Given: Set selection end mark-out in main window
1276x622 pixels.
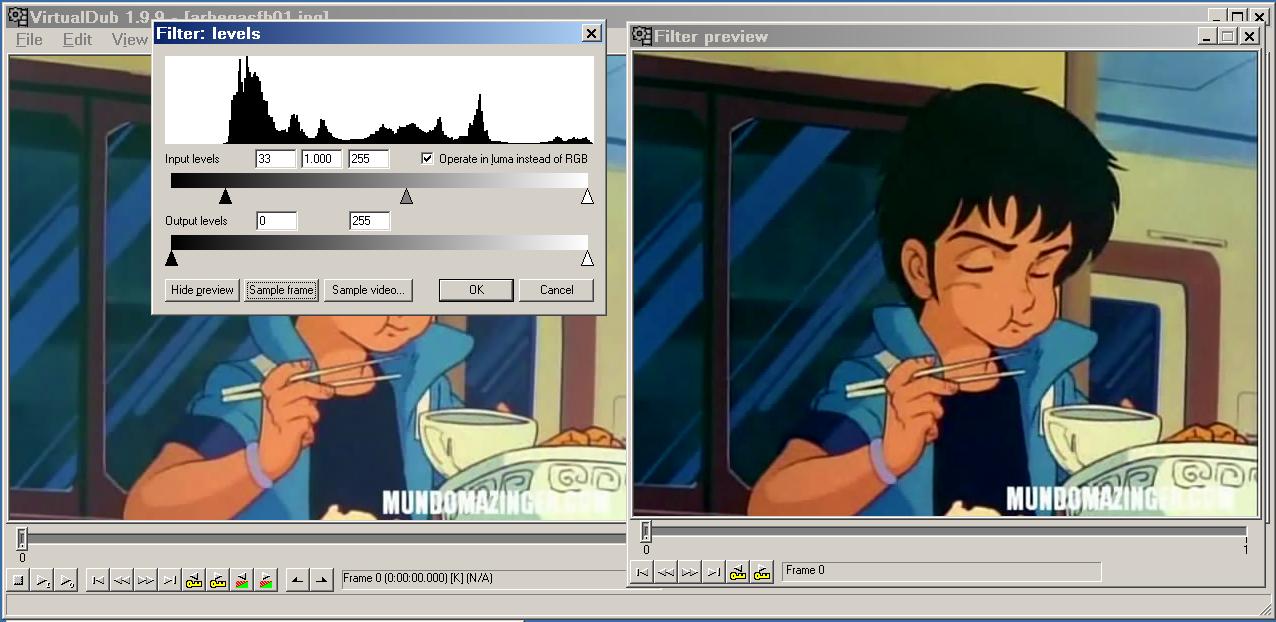Looking at the screenshot, I should [321, 580].
